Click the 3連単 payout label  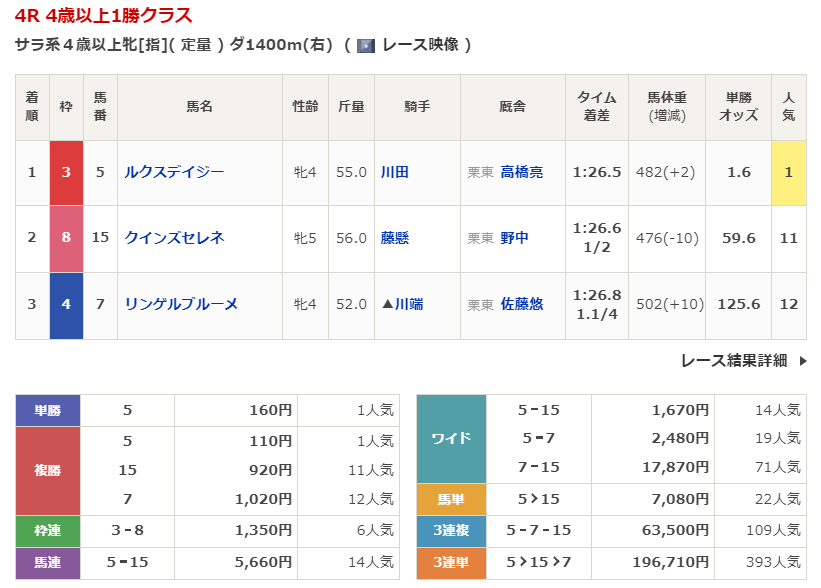point(451,562)
